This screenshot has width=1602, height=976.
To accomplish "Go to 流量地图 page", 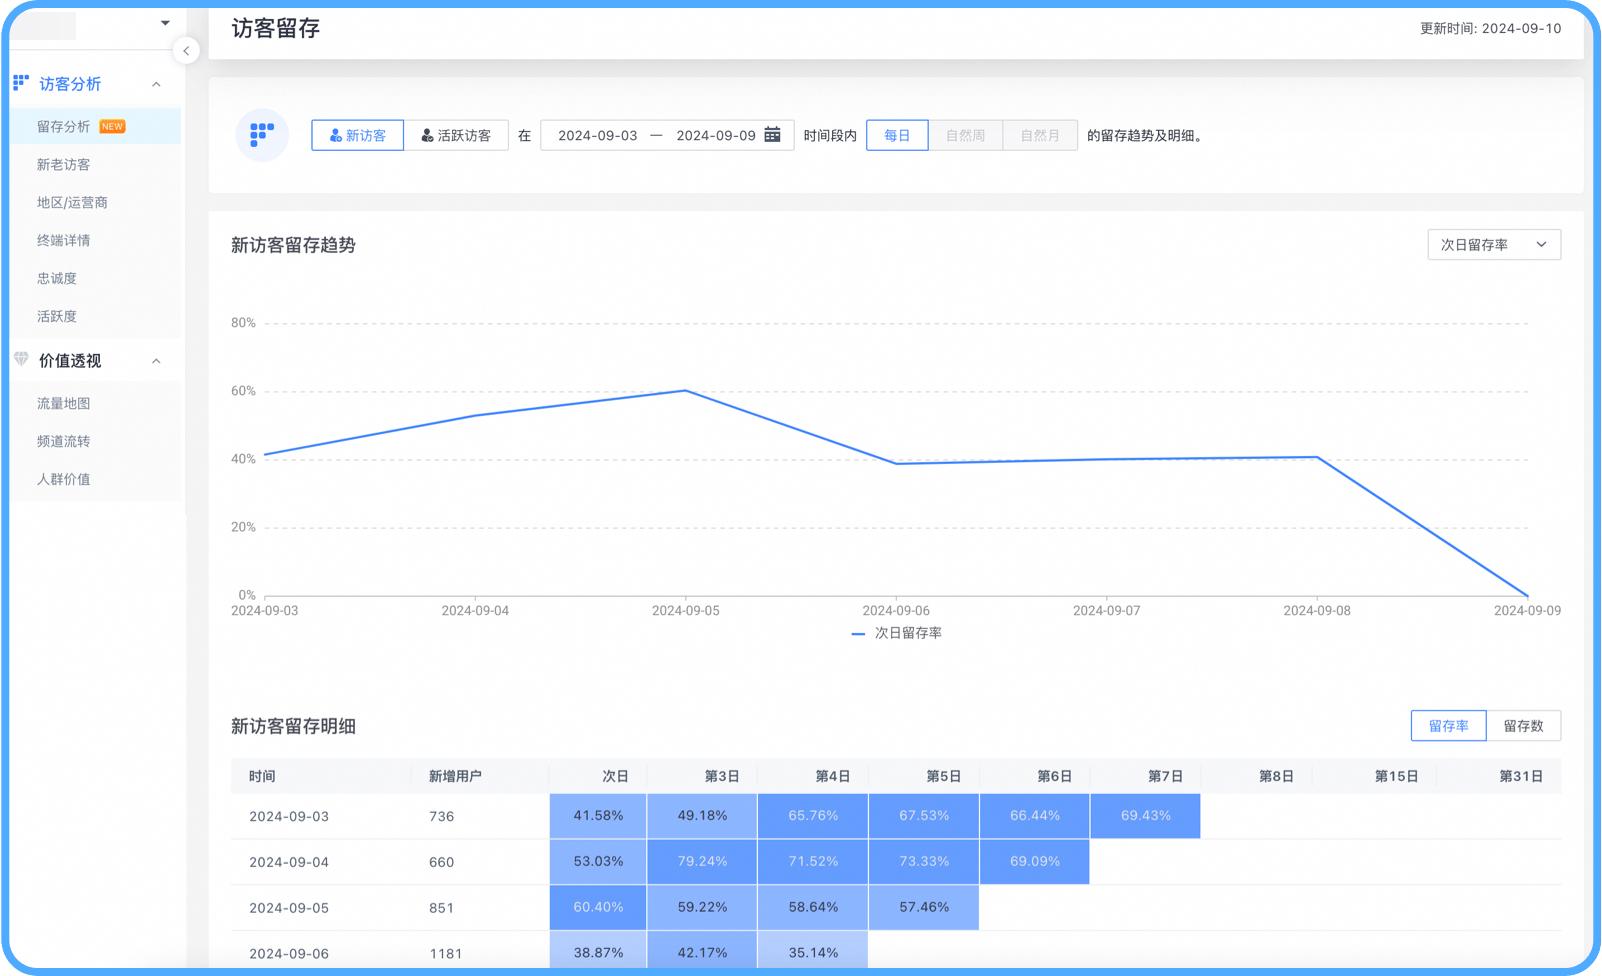I will click(x=64, y=404).
